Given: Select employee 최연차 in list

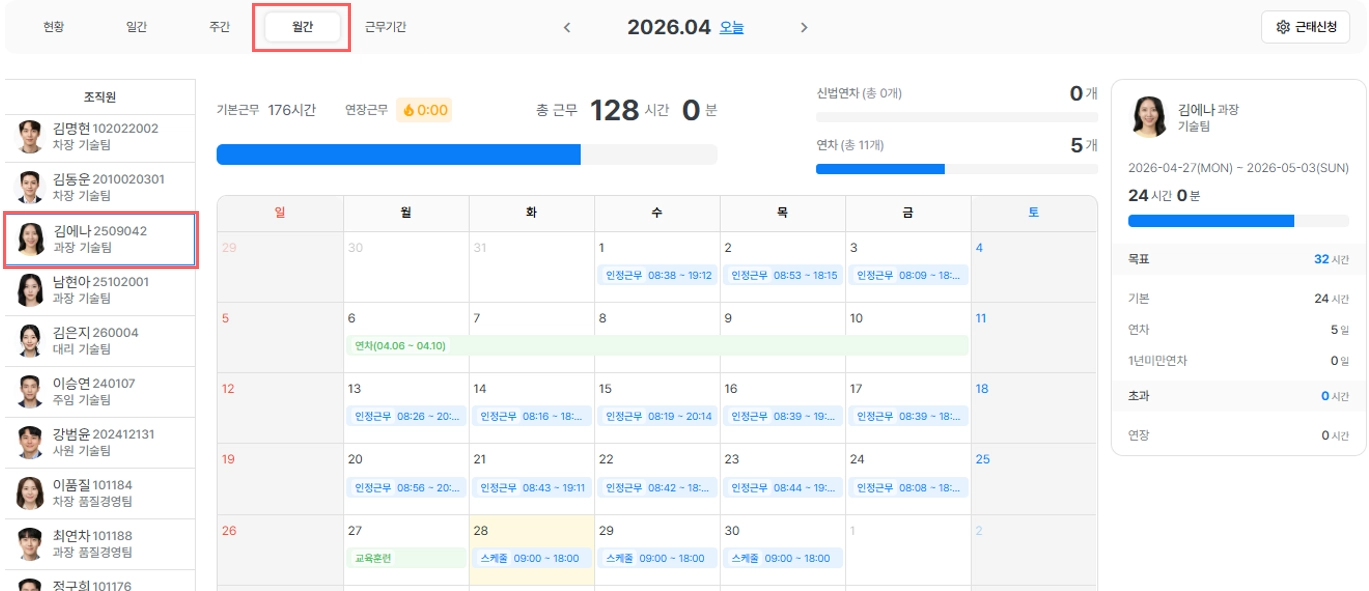Looking at the screenshot, I should [100, 545].
